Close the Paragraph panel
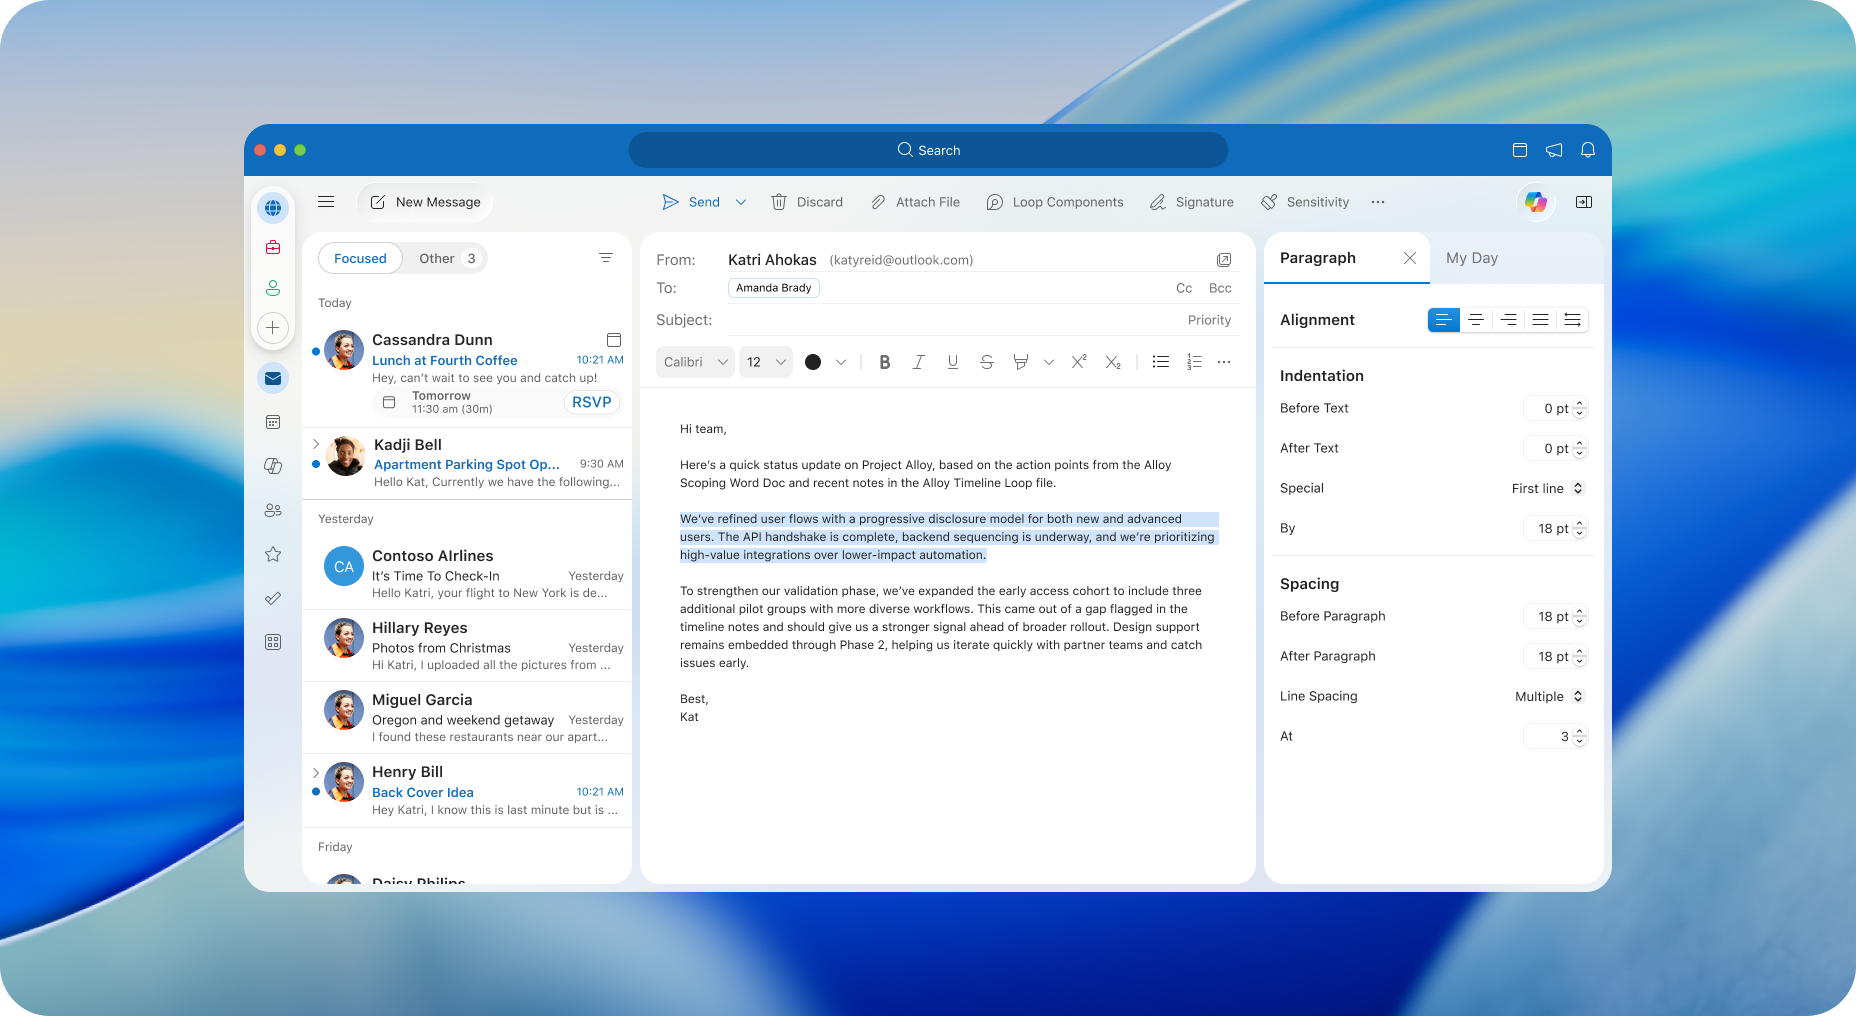1856x1016 pixels. (x=1410, y=258)
